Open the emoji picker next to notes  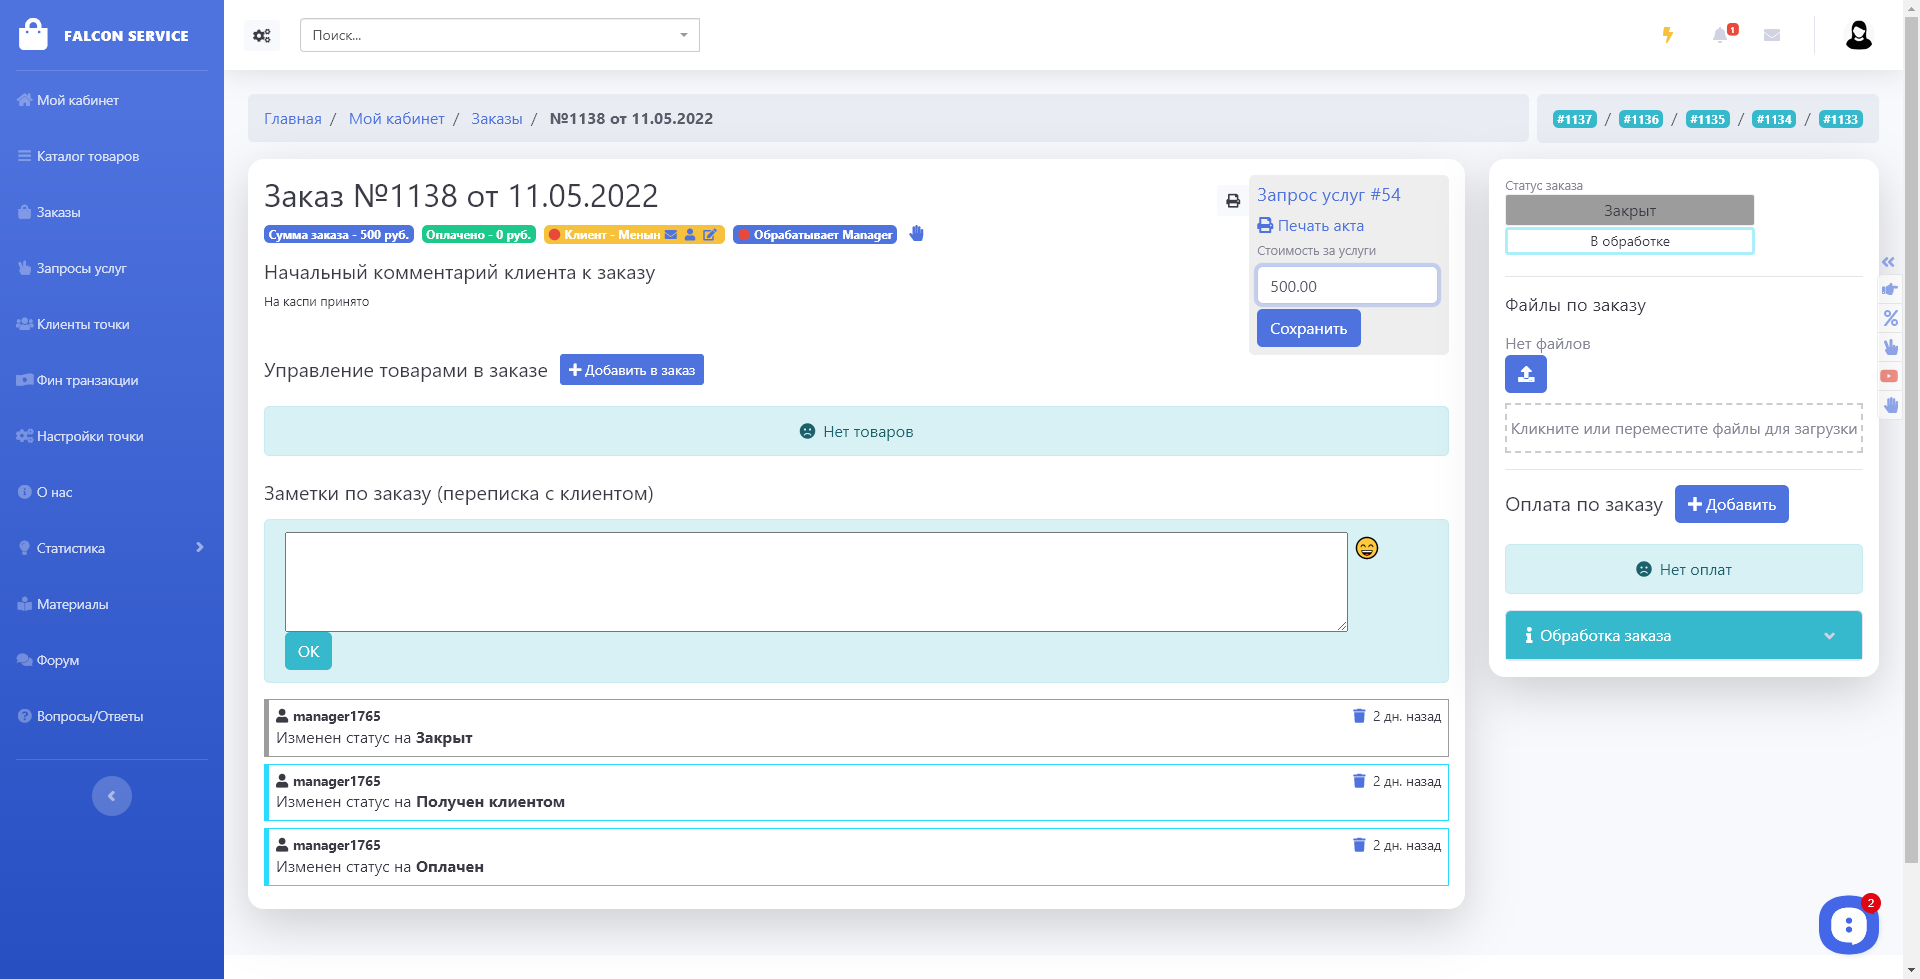tap(1367, 548)
